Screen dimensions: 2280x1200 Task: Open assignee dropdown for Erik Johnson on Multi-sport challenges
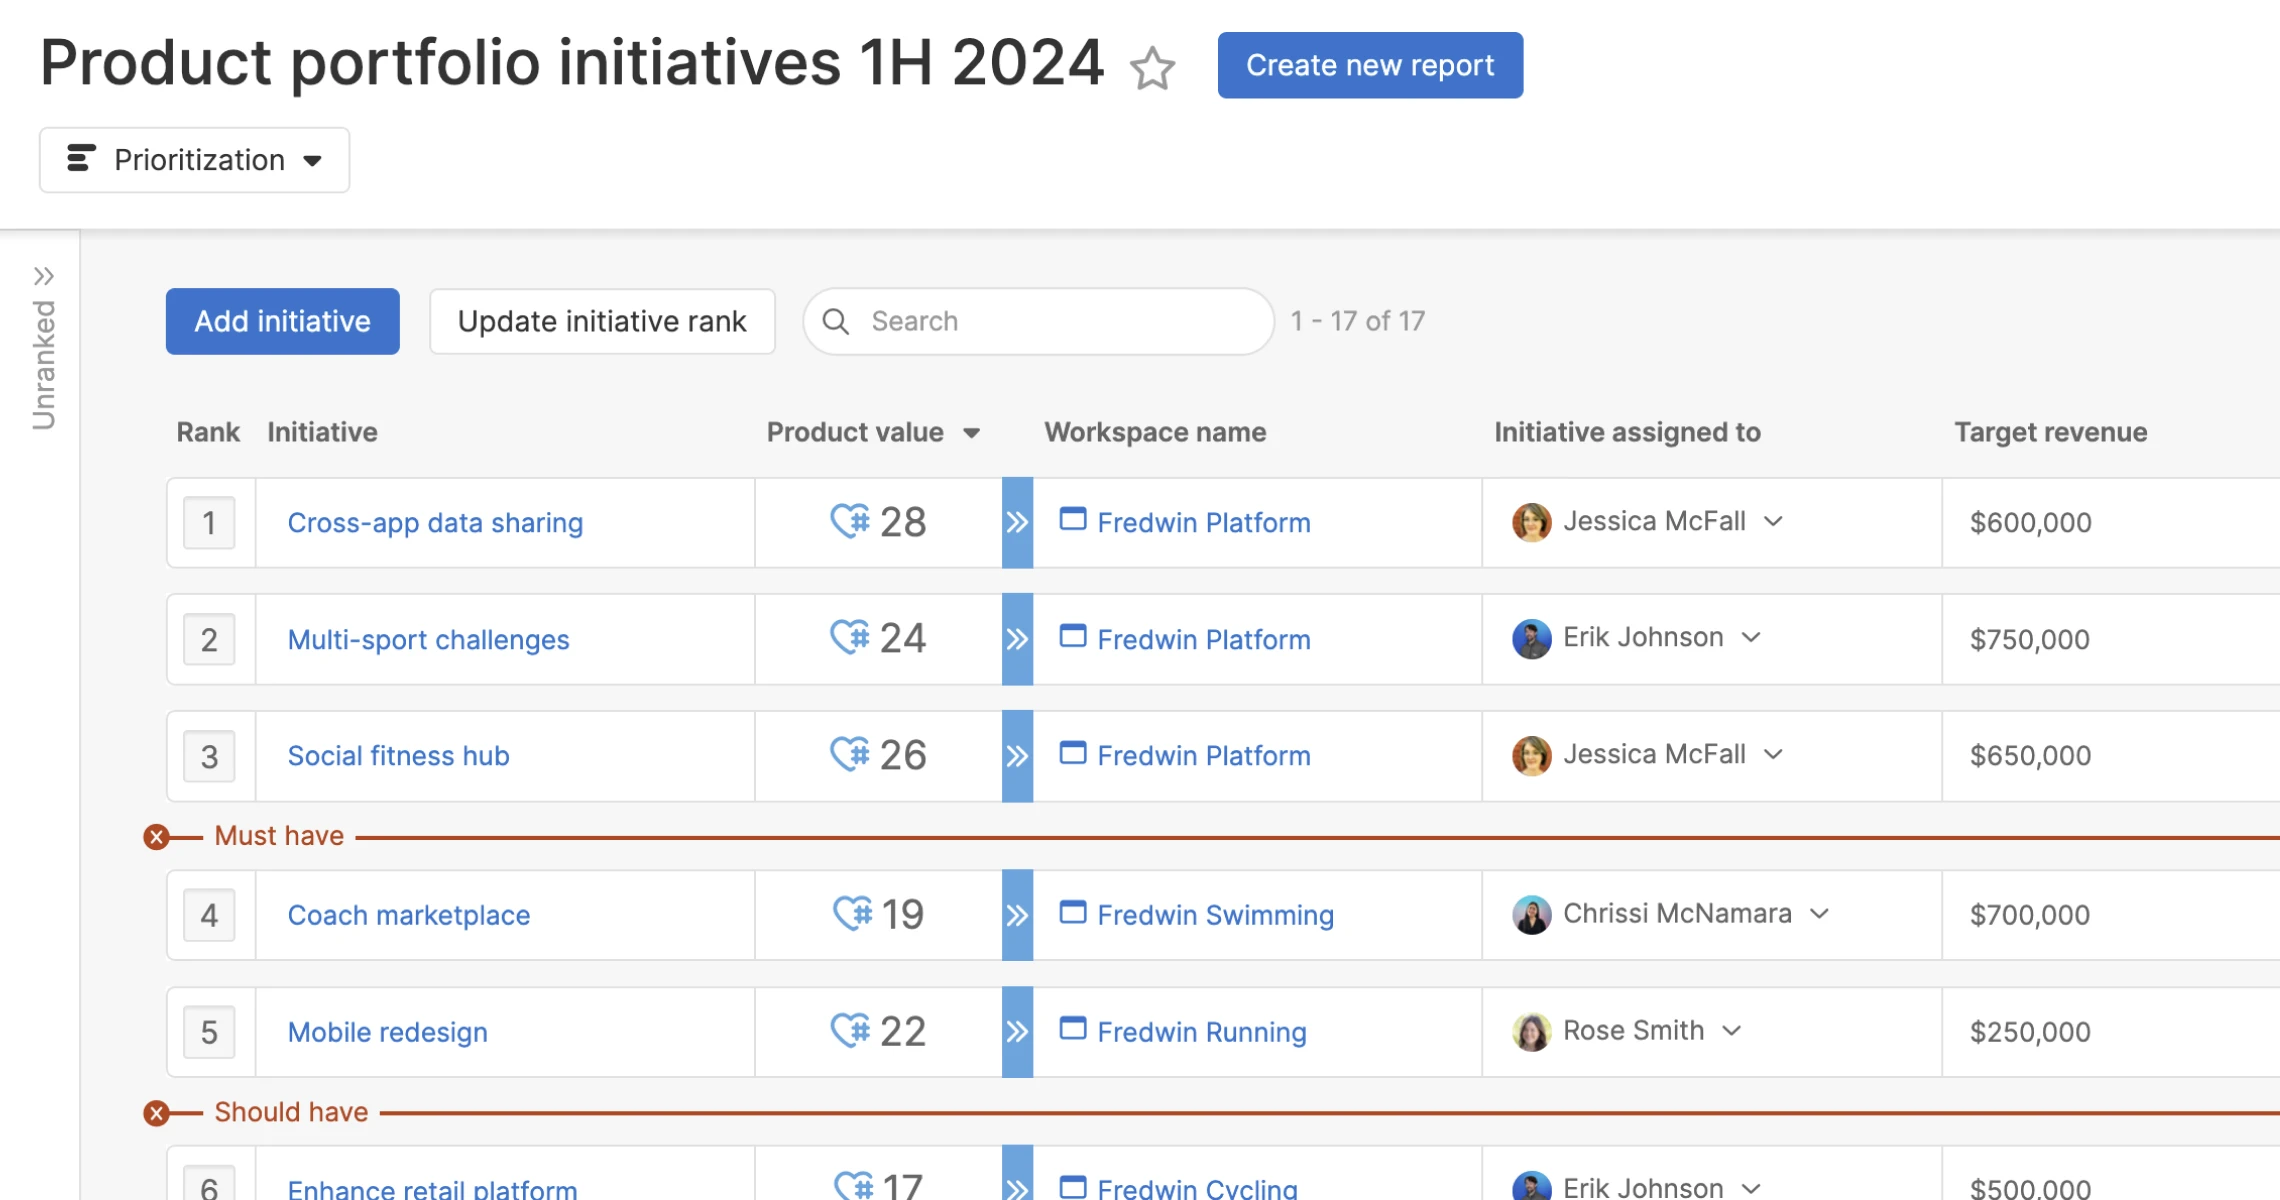1751,638
